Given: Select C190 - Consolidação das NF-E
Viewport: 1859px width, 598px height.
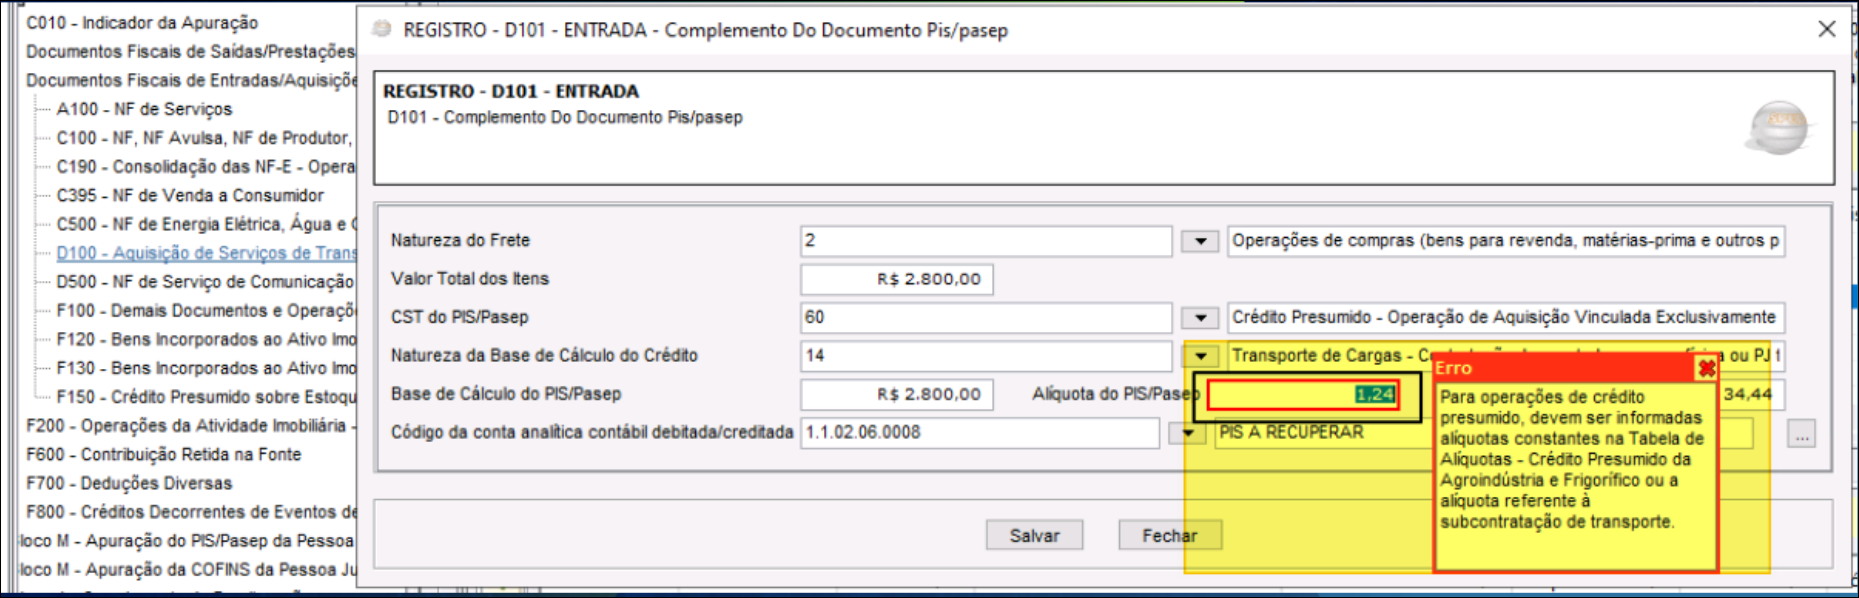Looking at the screenshot, I should (x=206, y=167).
